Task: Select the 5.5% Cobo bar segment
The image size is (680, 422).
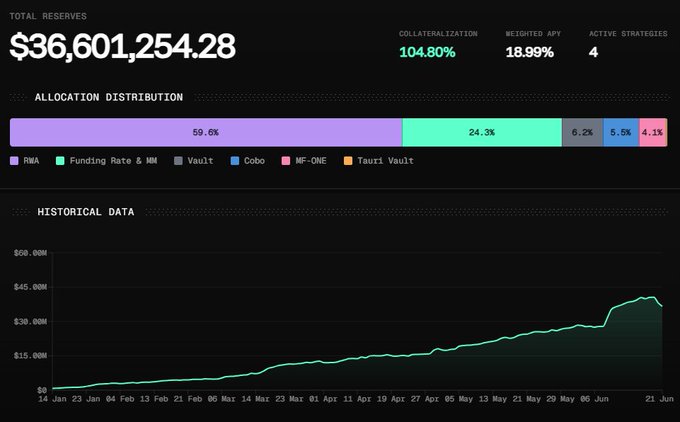Action: (621, 132)
